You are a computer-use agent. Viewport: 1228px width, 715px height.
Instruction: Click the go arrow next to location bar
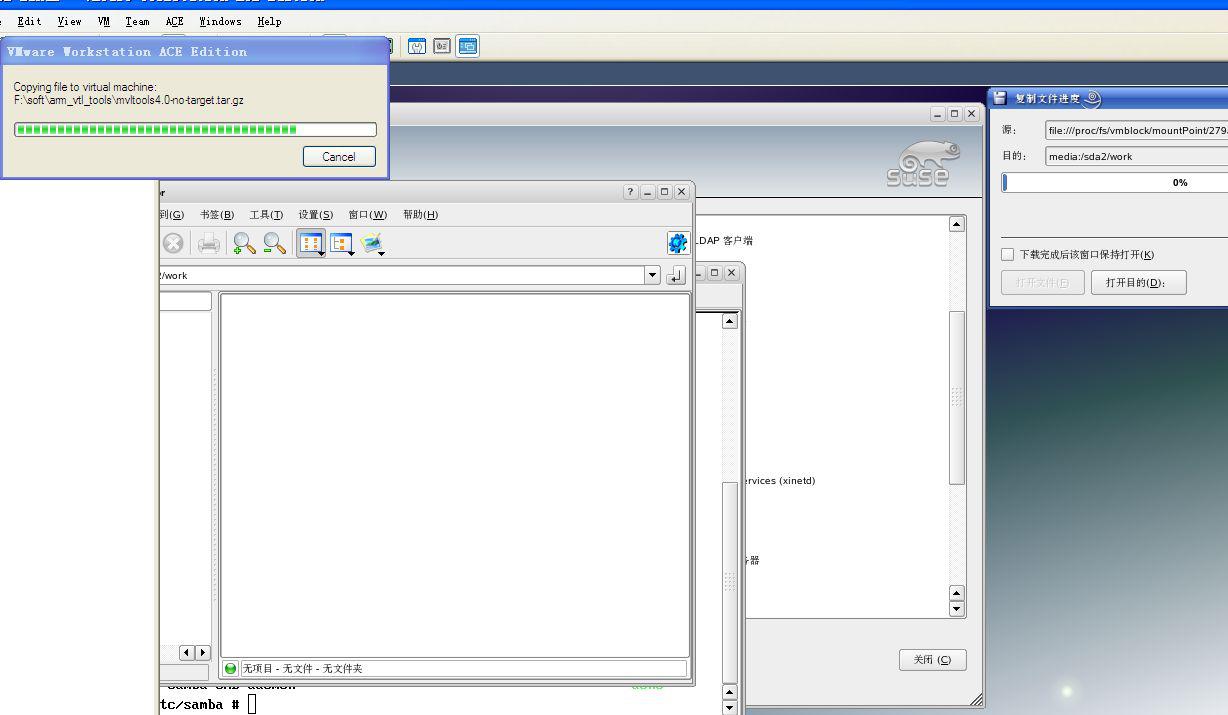point(676,275)
